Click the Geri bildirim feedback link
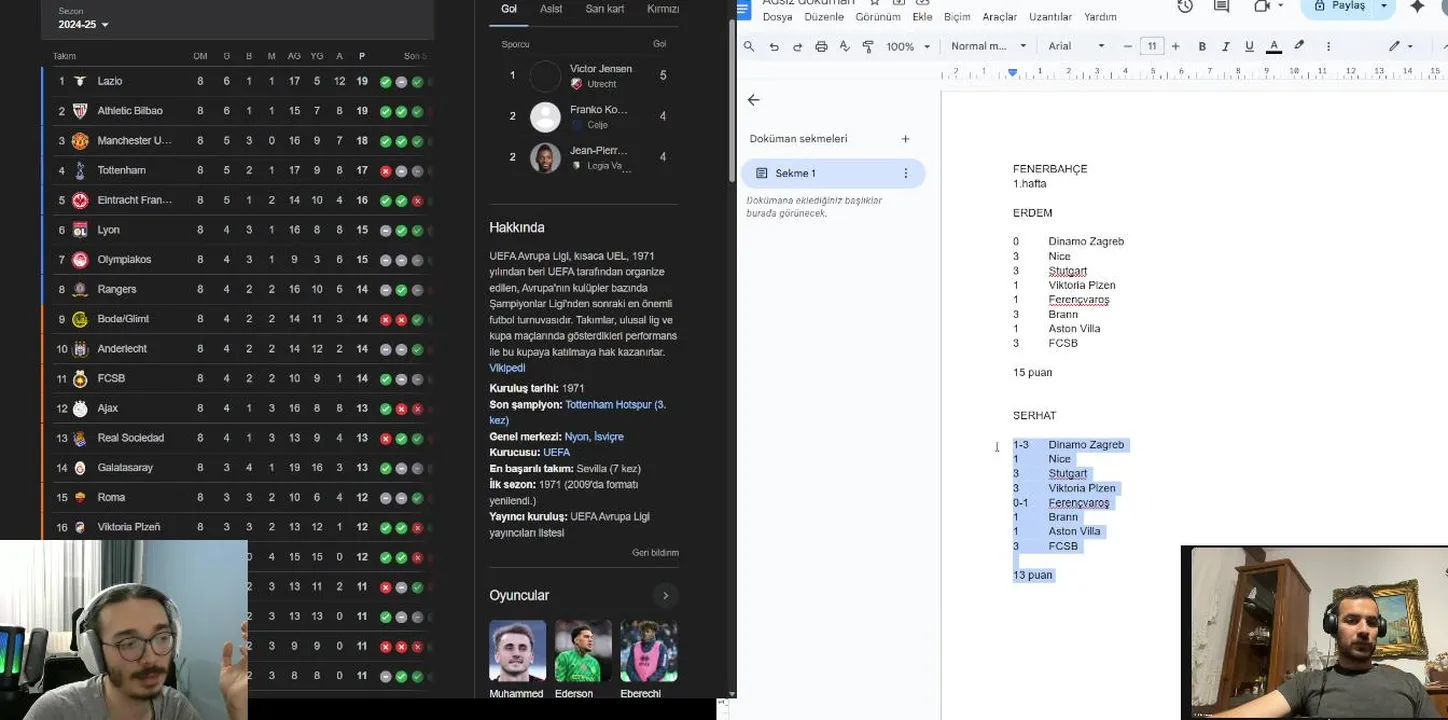 tap(655, 553)
